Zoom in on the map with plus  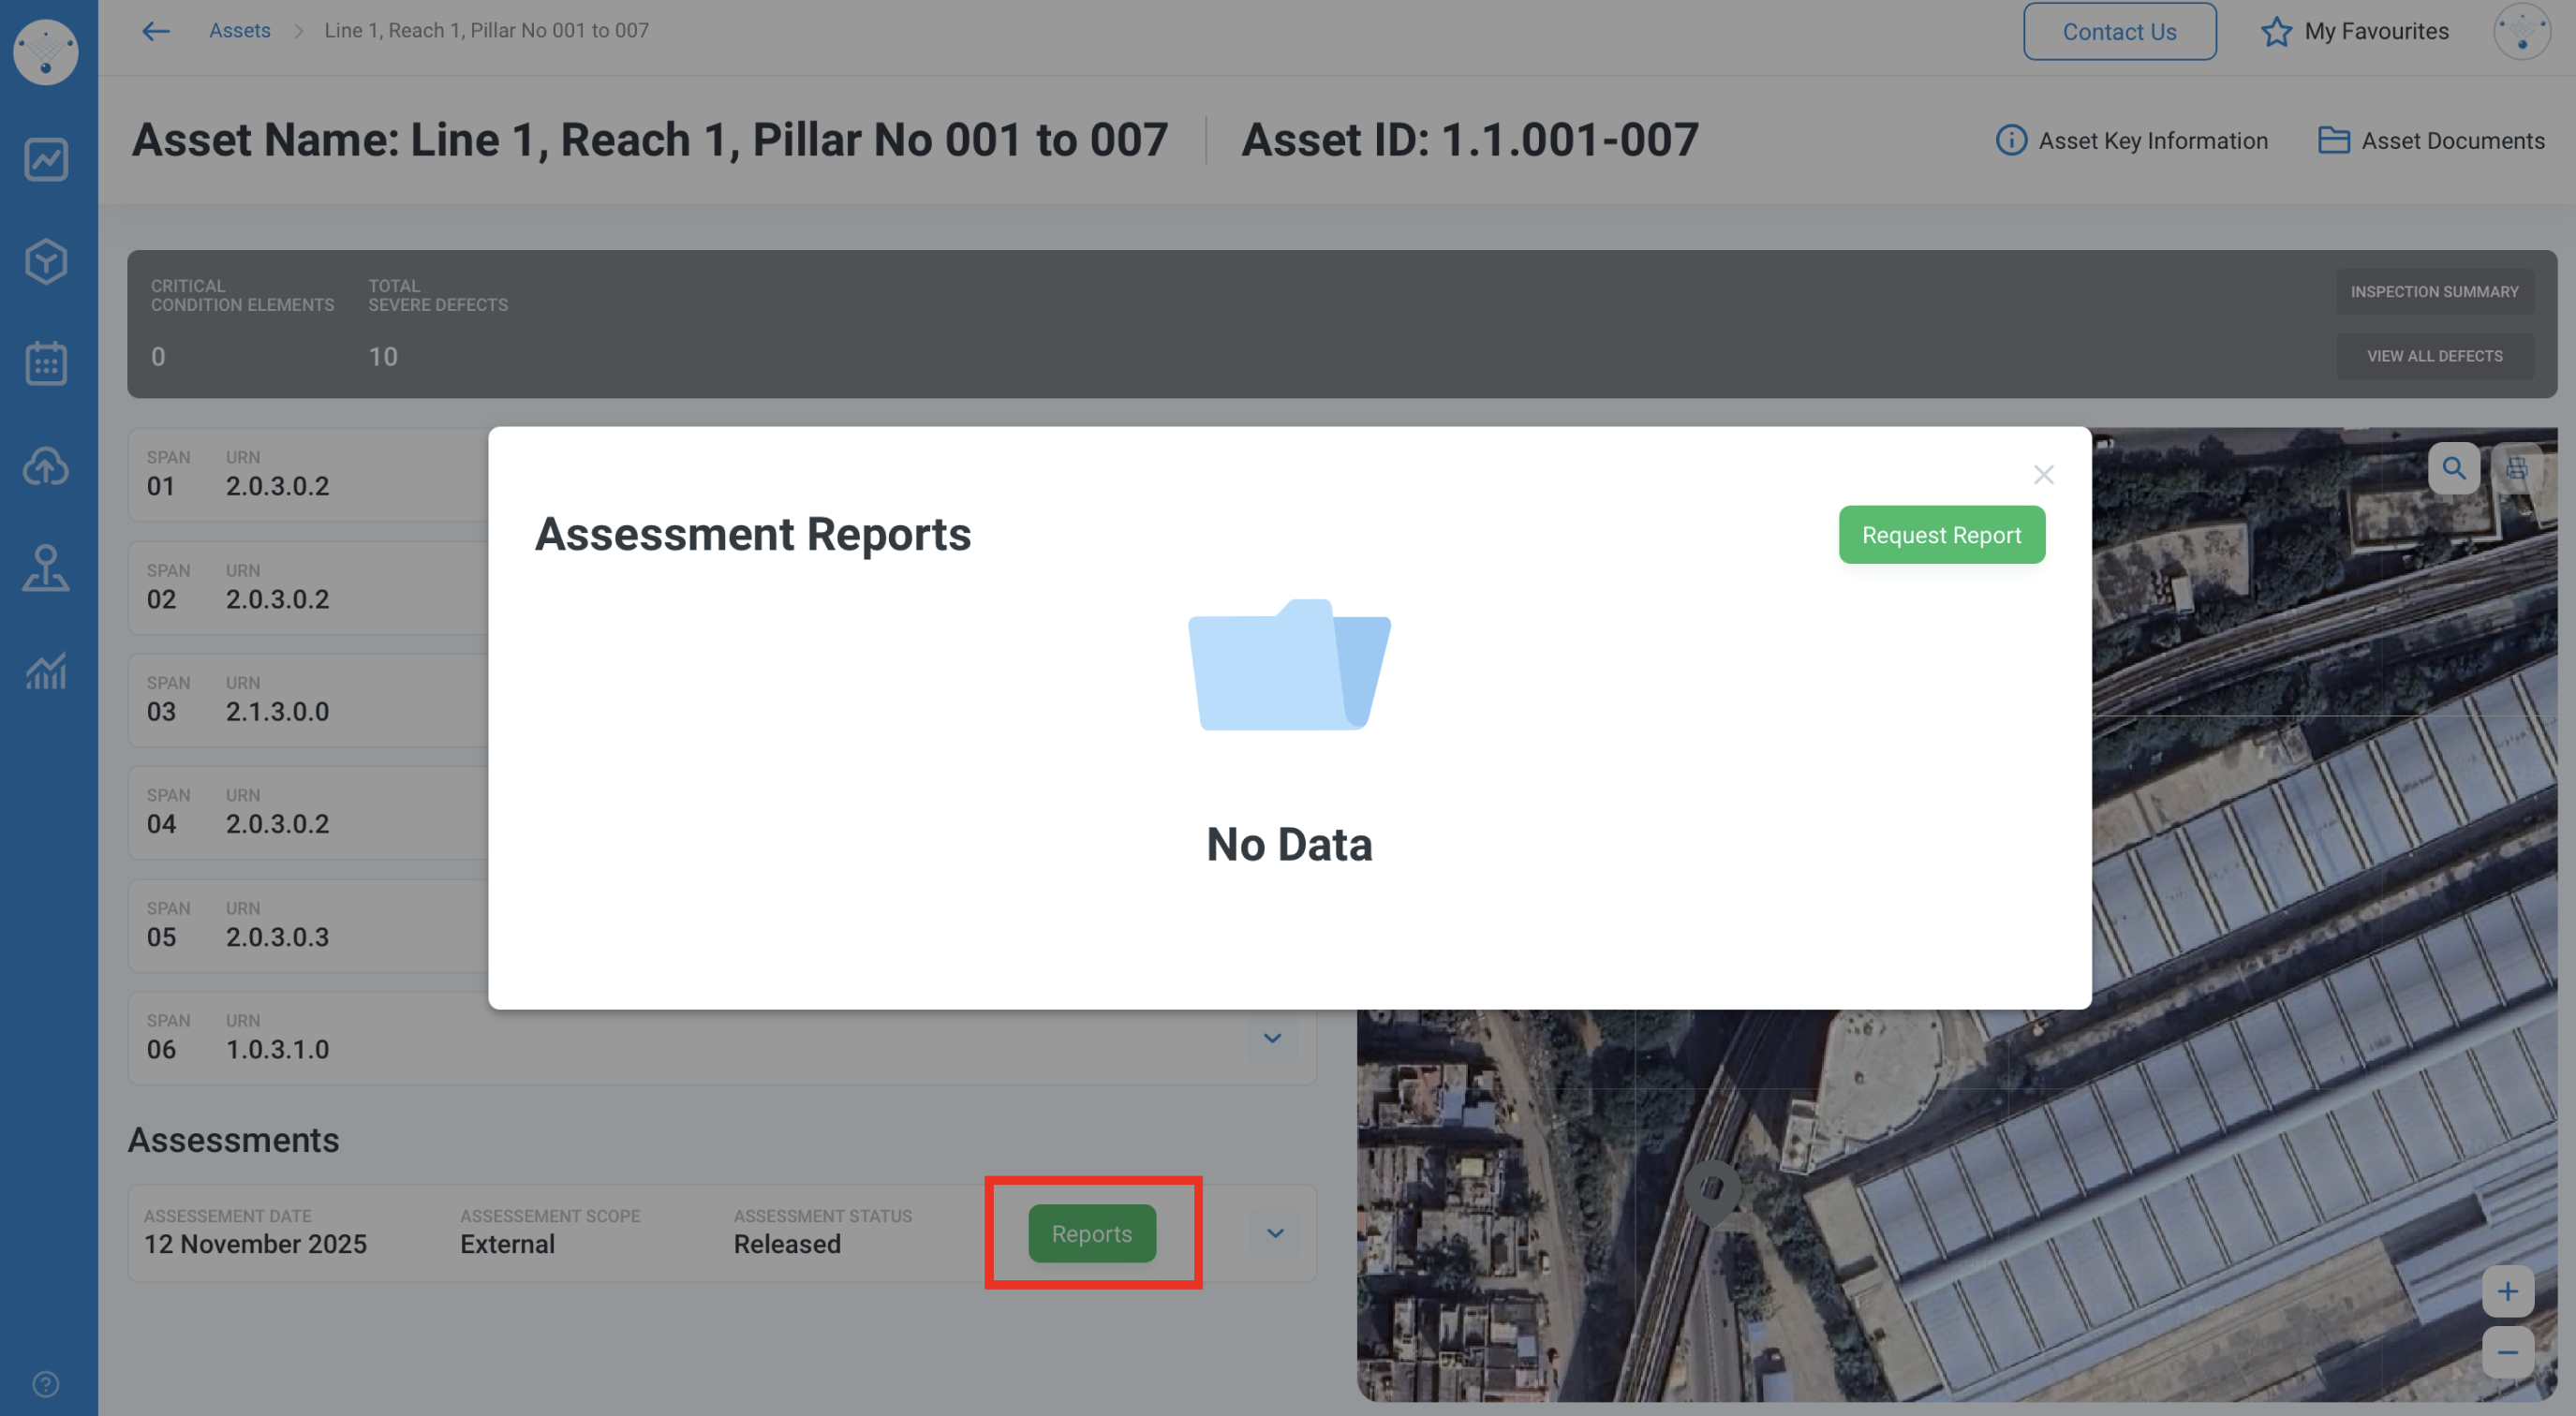[2507, 1292]
